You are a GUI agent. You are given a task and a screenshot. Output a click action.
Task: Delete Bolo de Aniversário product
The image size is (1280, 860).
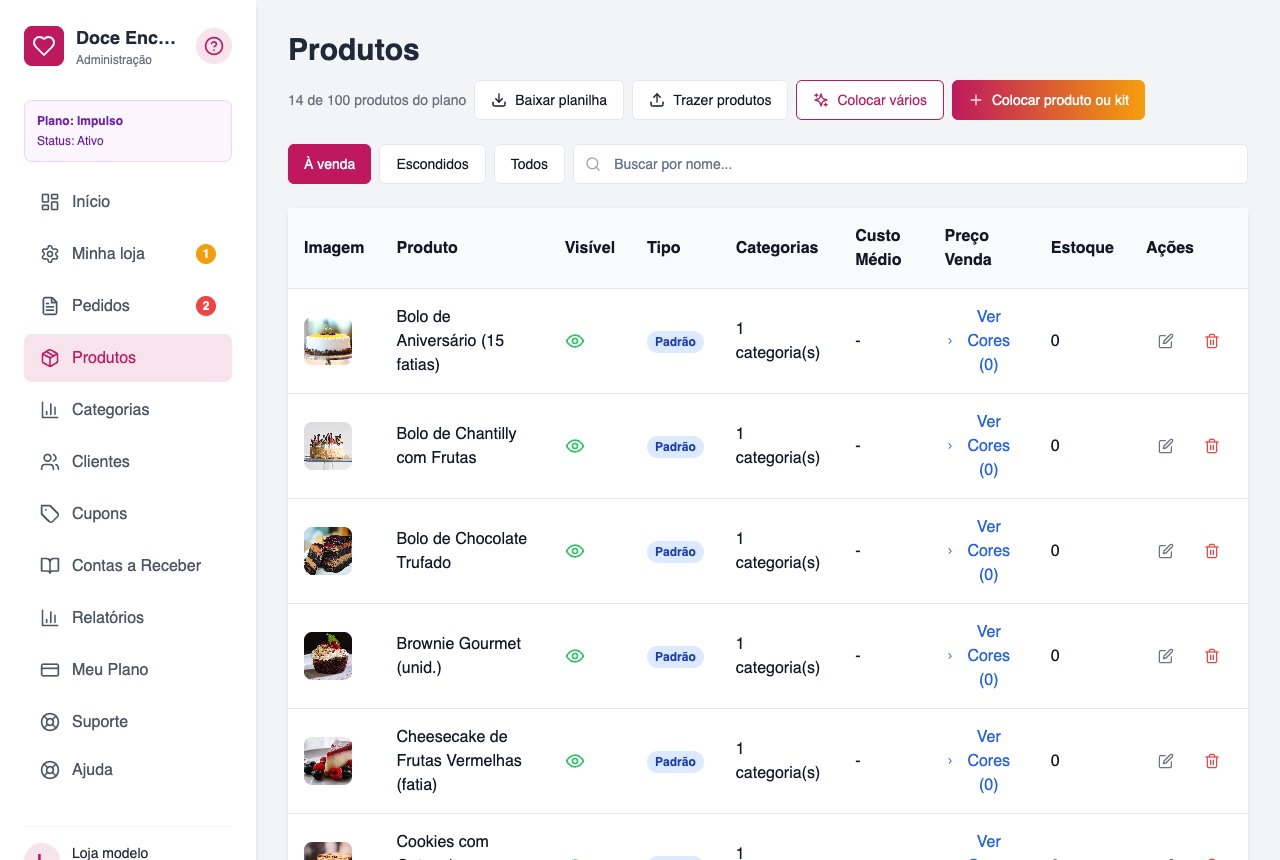click(x=1212, y=341)
